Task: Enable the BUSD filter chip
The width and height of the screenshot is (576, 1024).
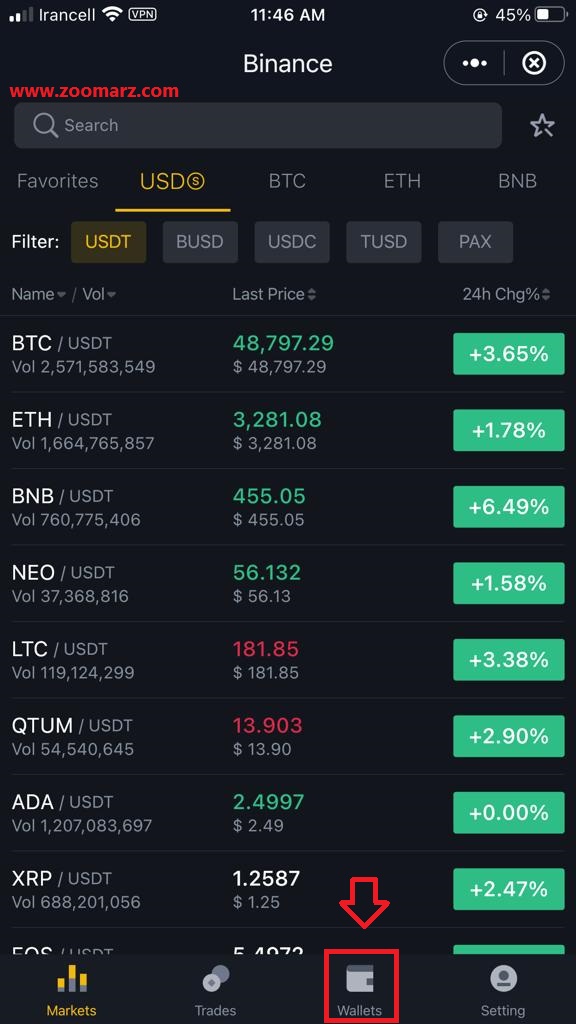Action: 200,242
